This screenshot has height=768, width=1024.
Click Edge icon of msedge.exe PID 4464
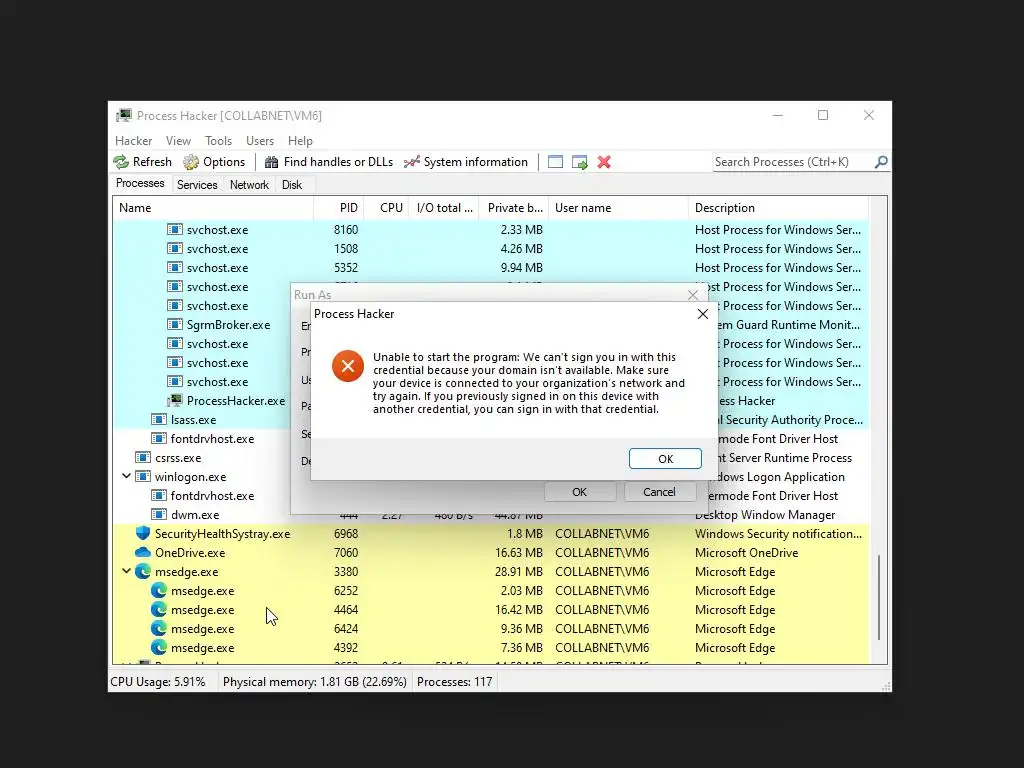(159, 609)
